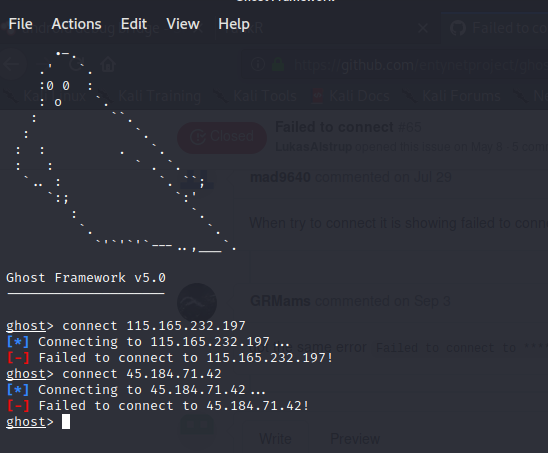Click lock icon in browser address bar

[x=278, y=65]
